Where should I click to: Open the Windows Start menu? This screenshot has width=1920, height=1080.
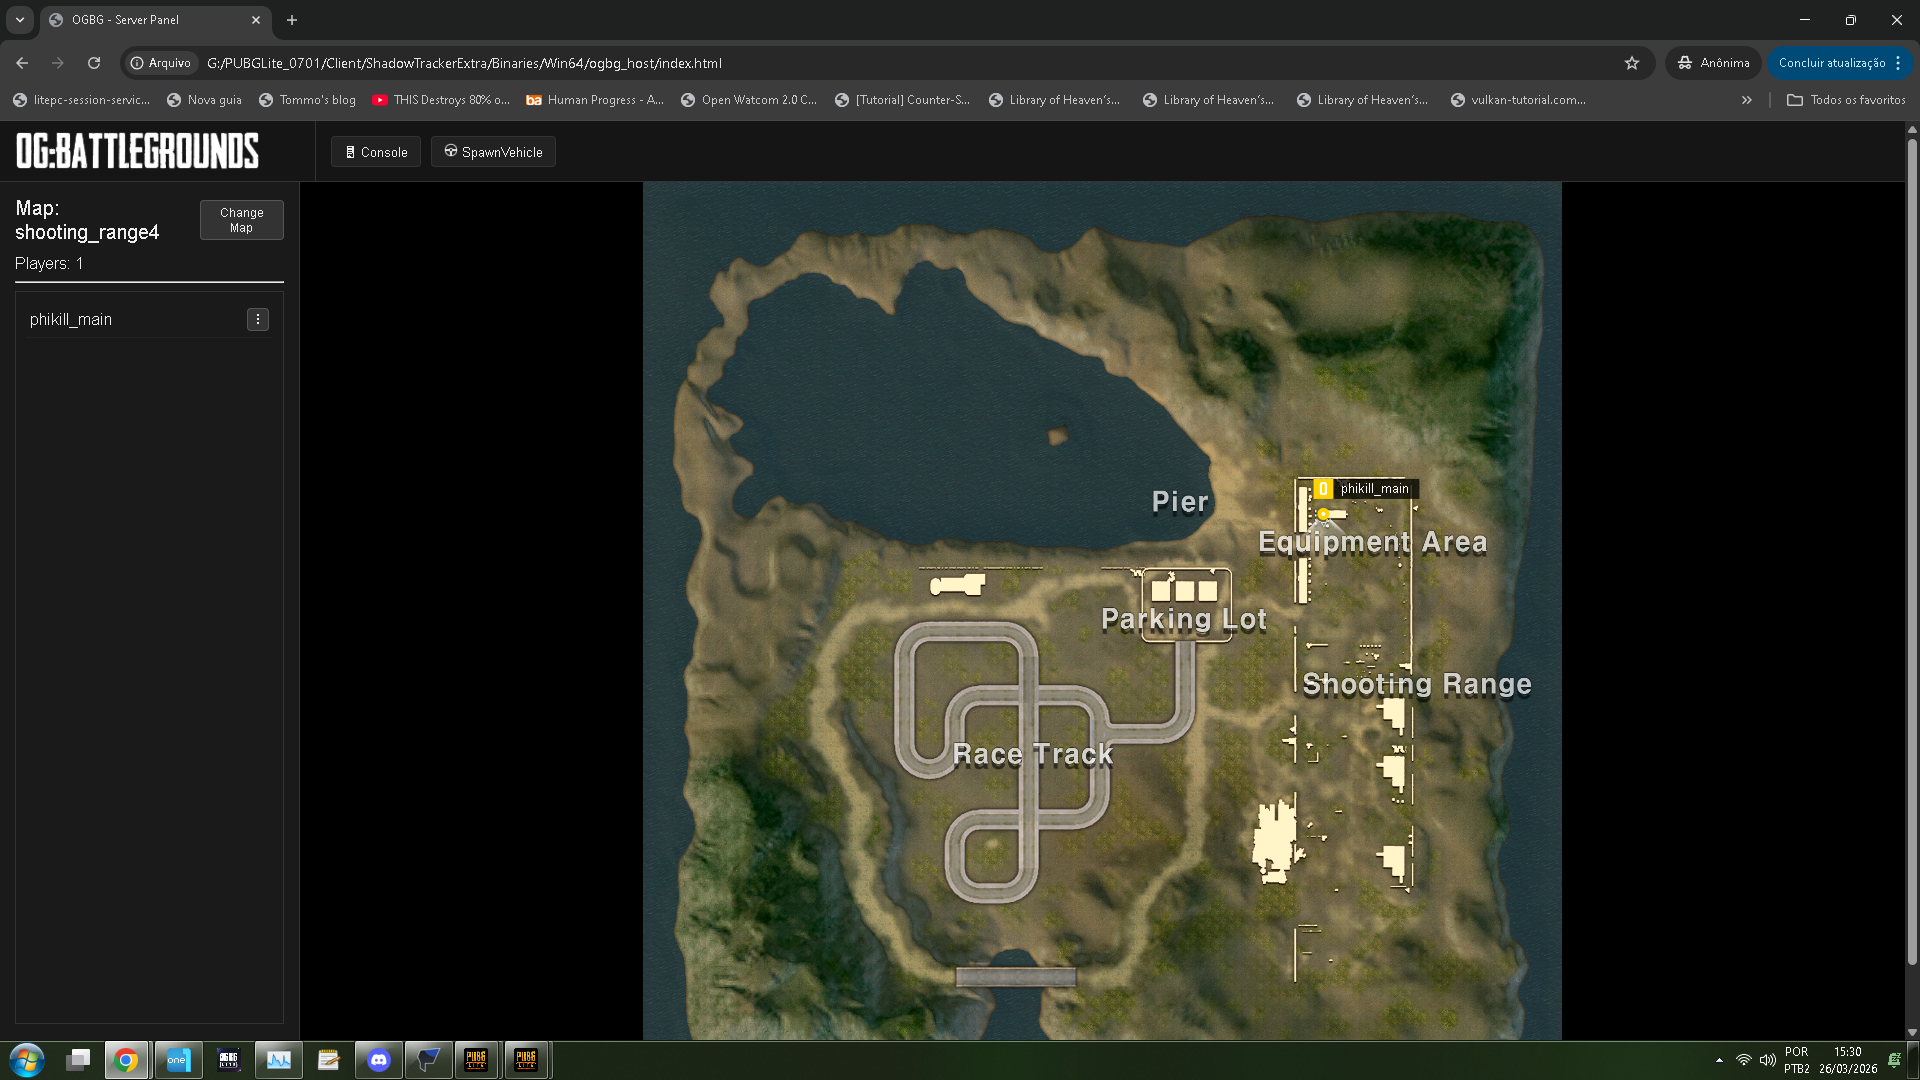27,1060
